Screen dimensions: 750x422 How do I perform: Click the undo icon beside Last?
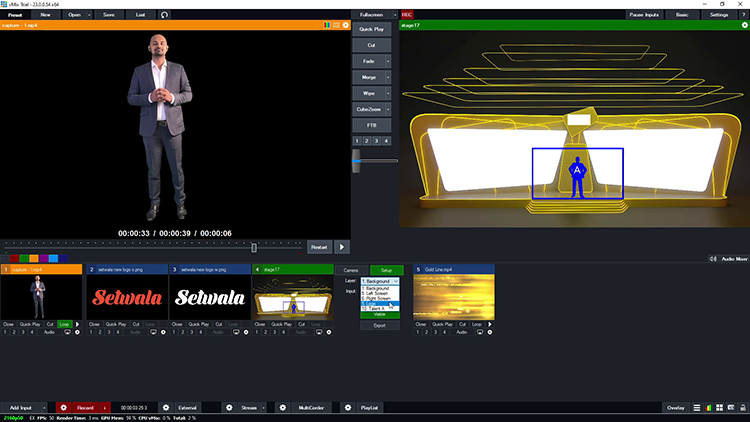165,15
